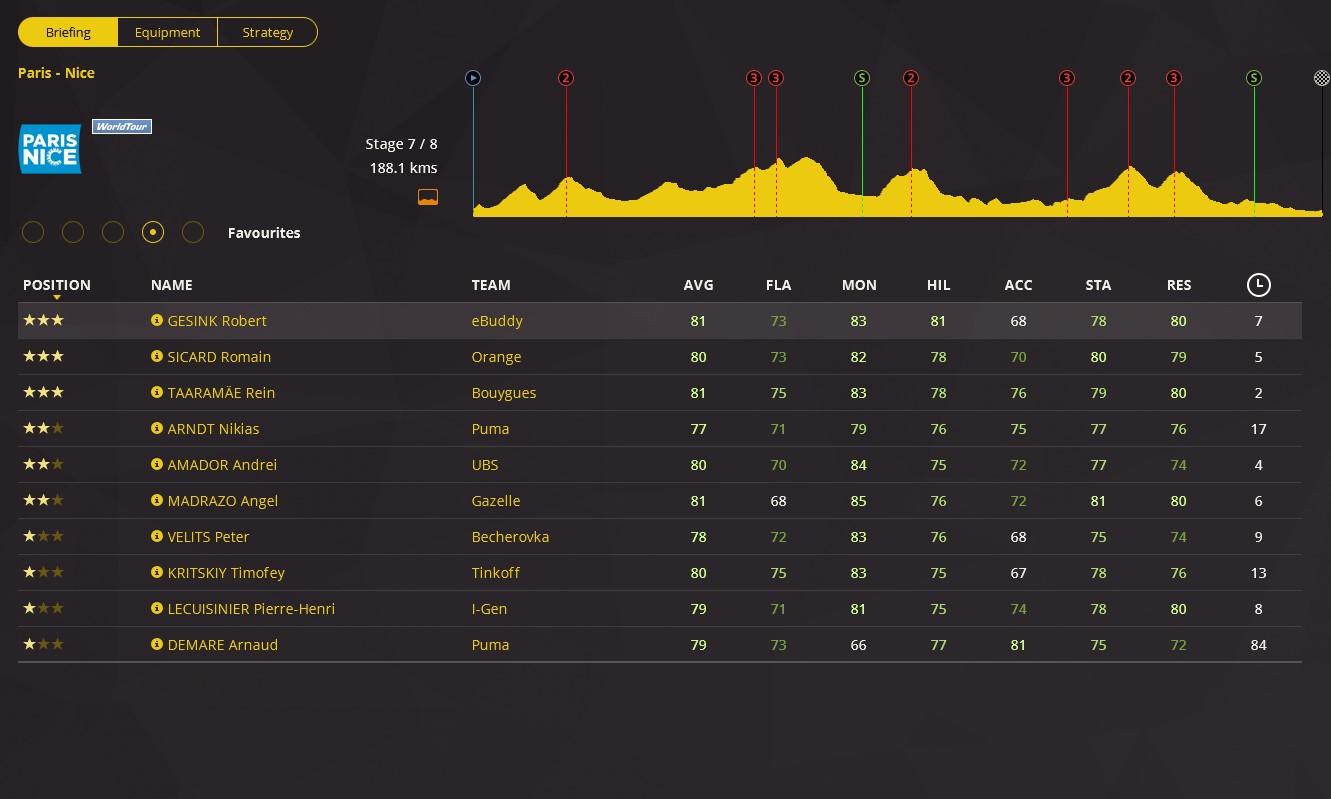
Task: Sort by FLA column header
Action: coord(778,285)
